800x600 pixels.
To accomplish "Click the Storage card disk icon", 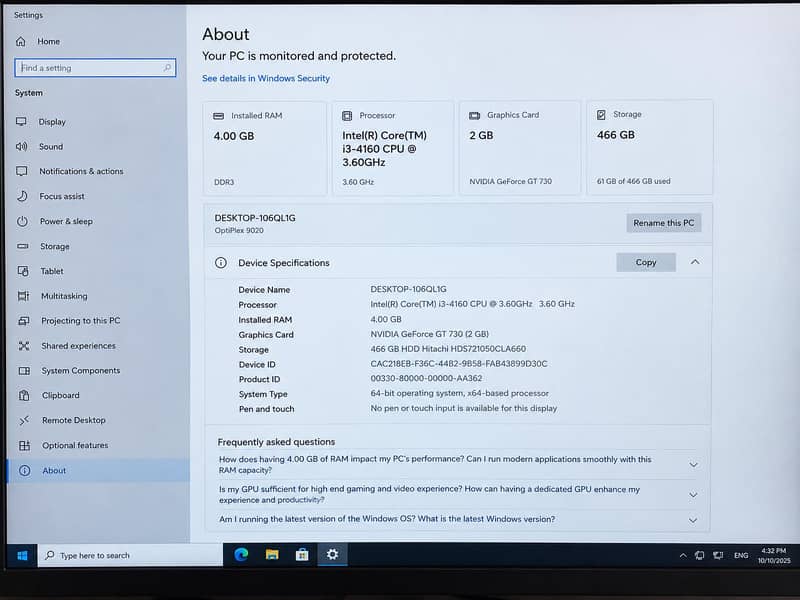I will point(602,115).
